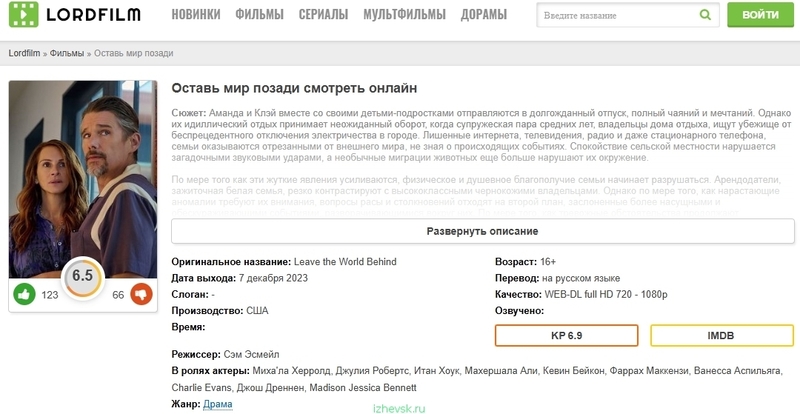Click the KP 6.9 rating button
800x414 pixels.
point(566,336)
